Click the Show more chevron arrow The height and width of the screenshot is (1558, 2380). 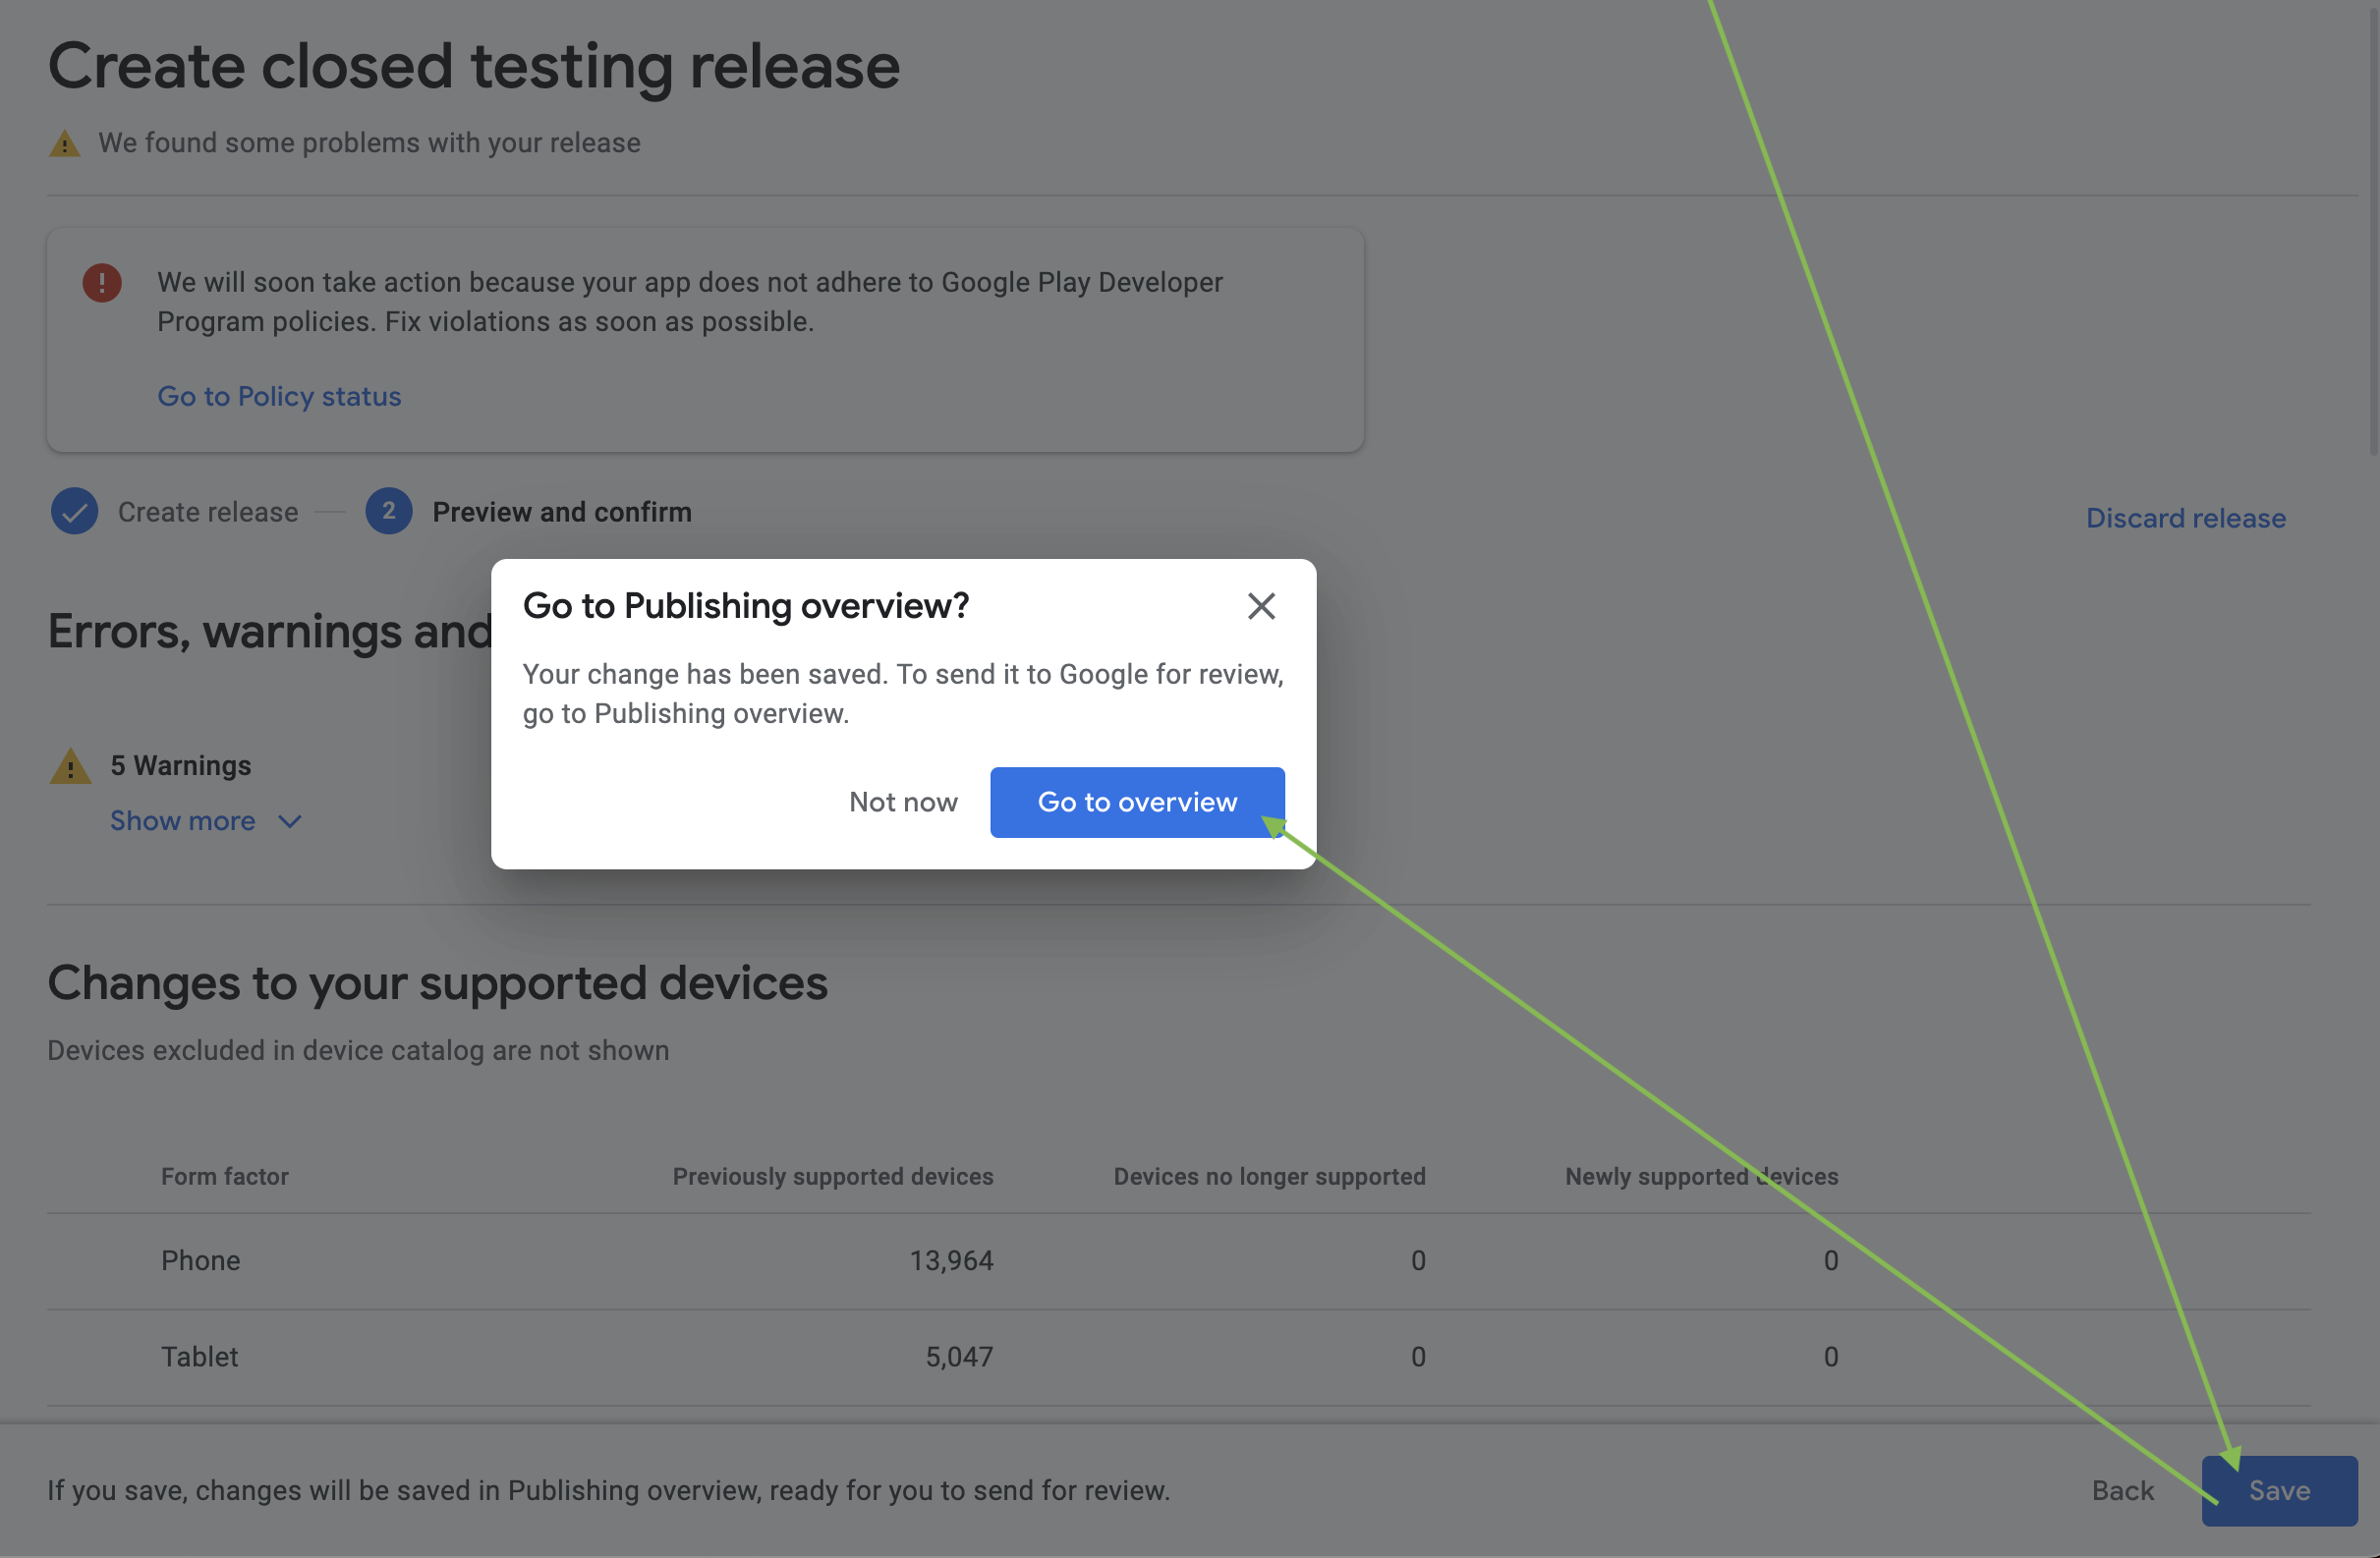(x=290, y=822)
